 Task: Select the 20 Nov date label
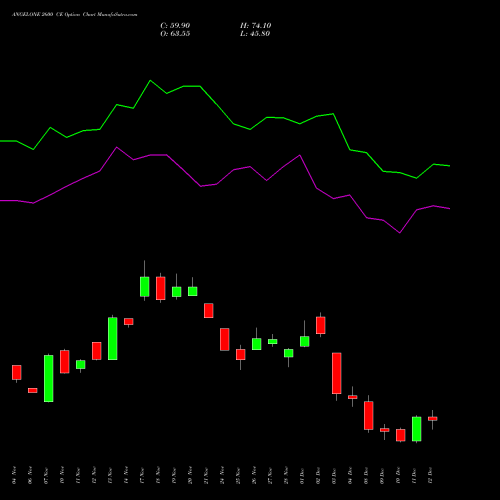[190, 475]
